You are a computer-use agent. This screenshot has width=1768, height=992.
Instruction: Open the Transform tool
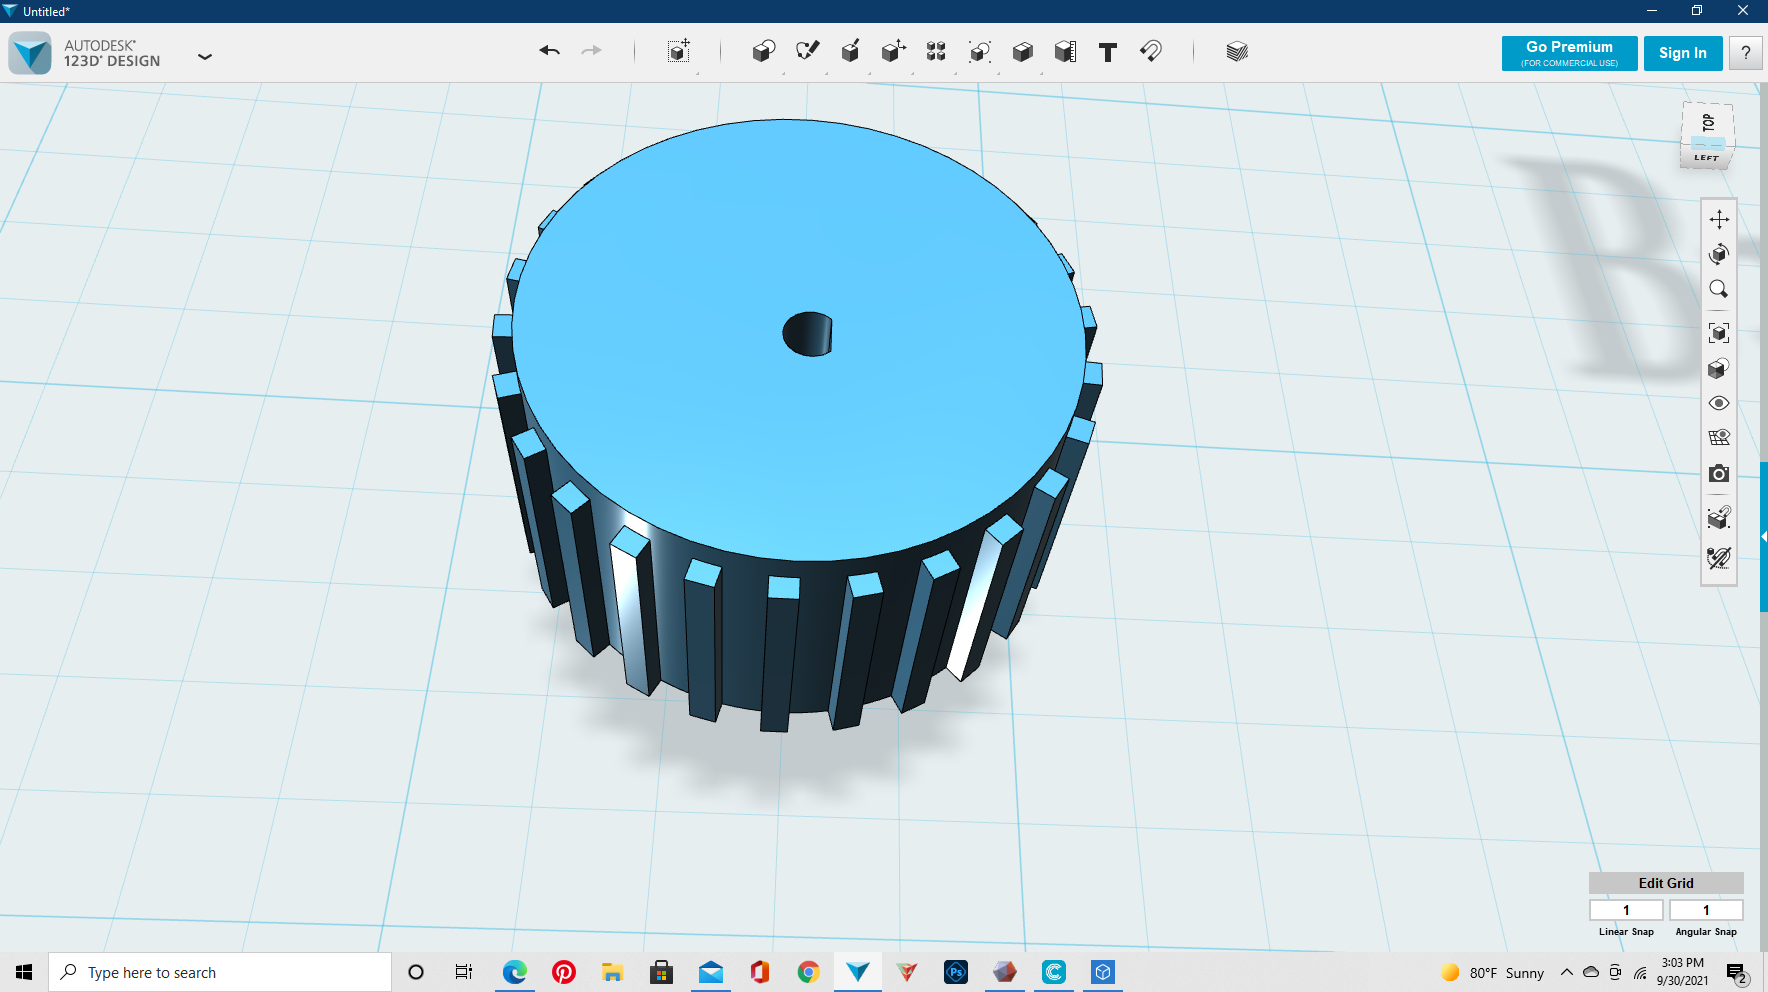point(678,52)
